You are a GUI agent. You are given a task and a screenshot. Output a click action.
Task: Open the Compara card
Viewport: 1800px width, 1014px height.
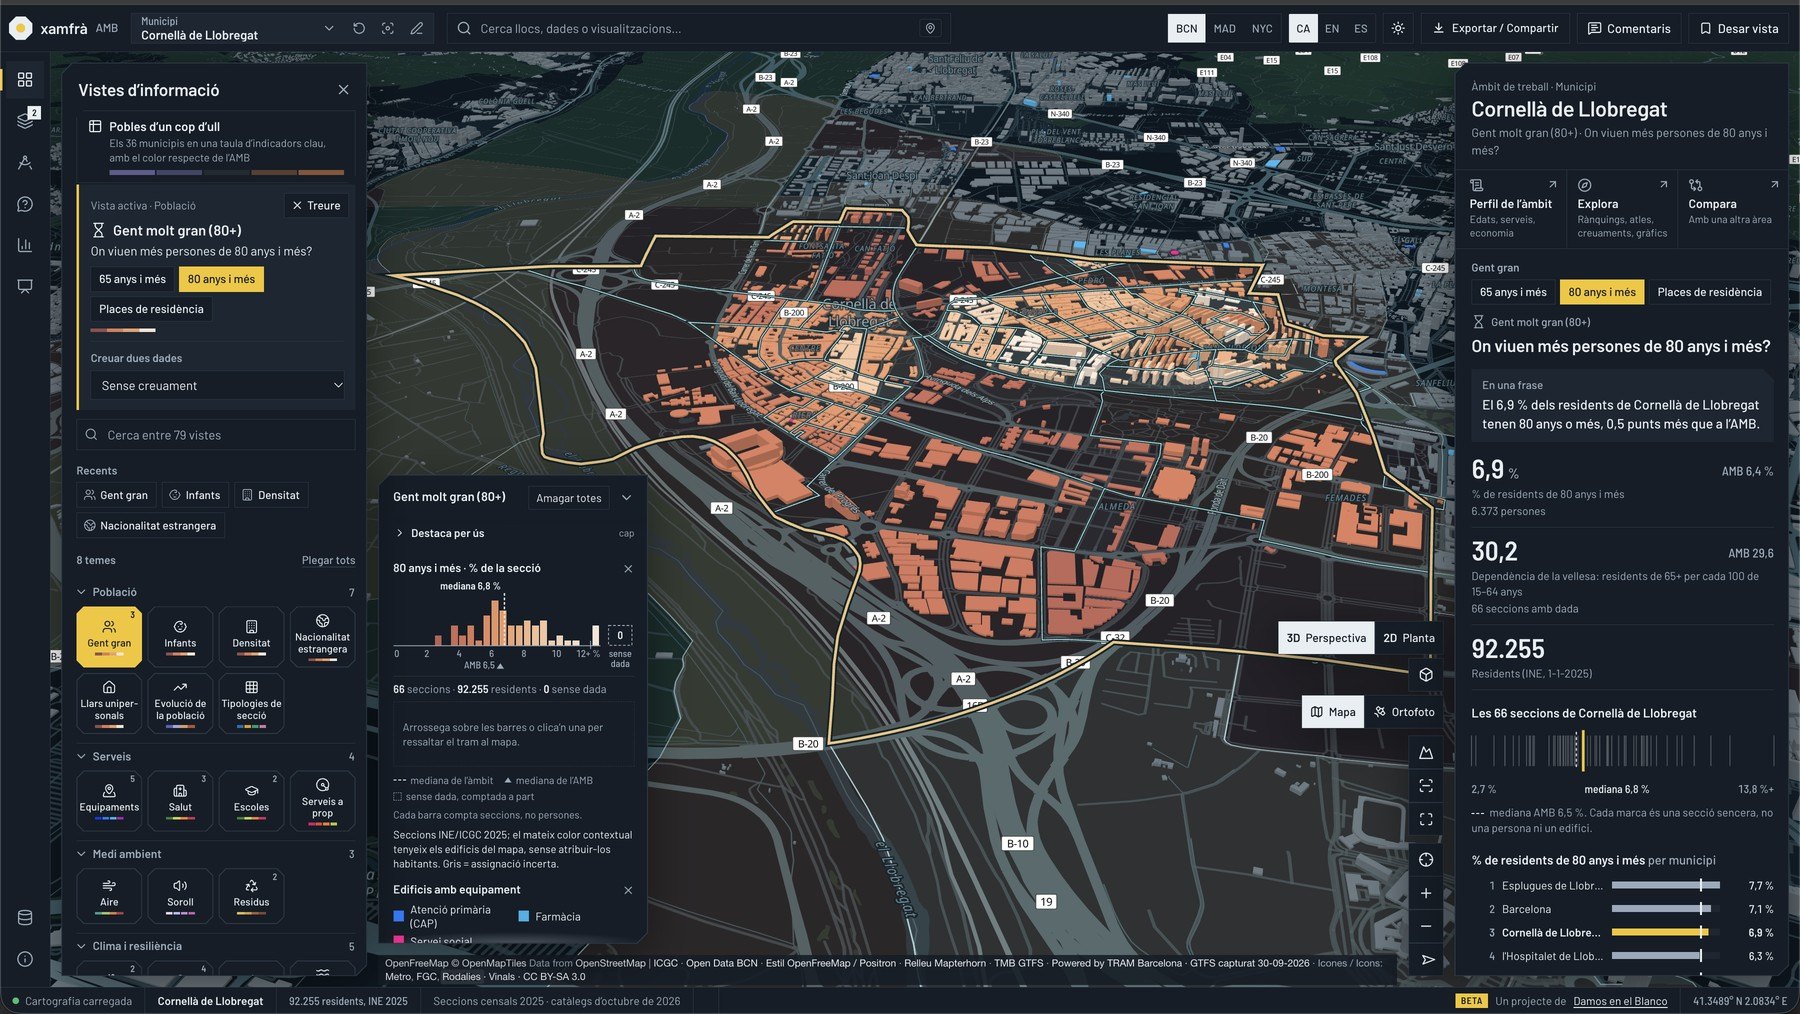pyautogui.click(x=1735, y=208)
